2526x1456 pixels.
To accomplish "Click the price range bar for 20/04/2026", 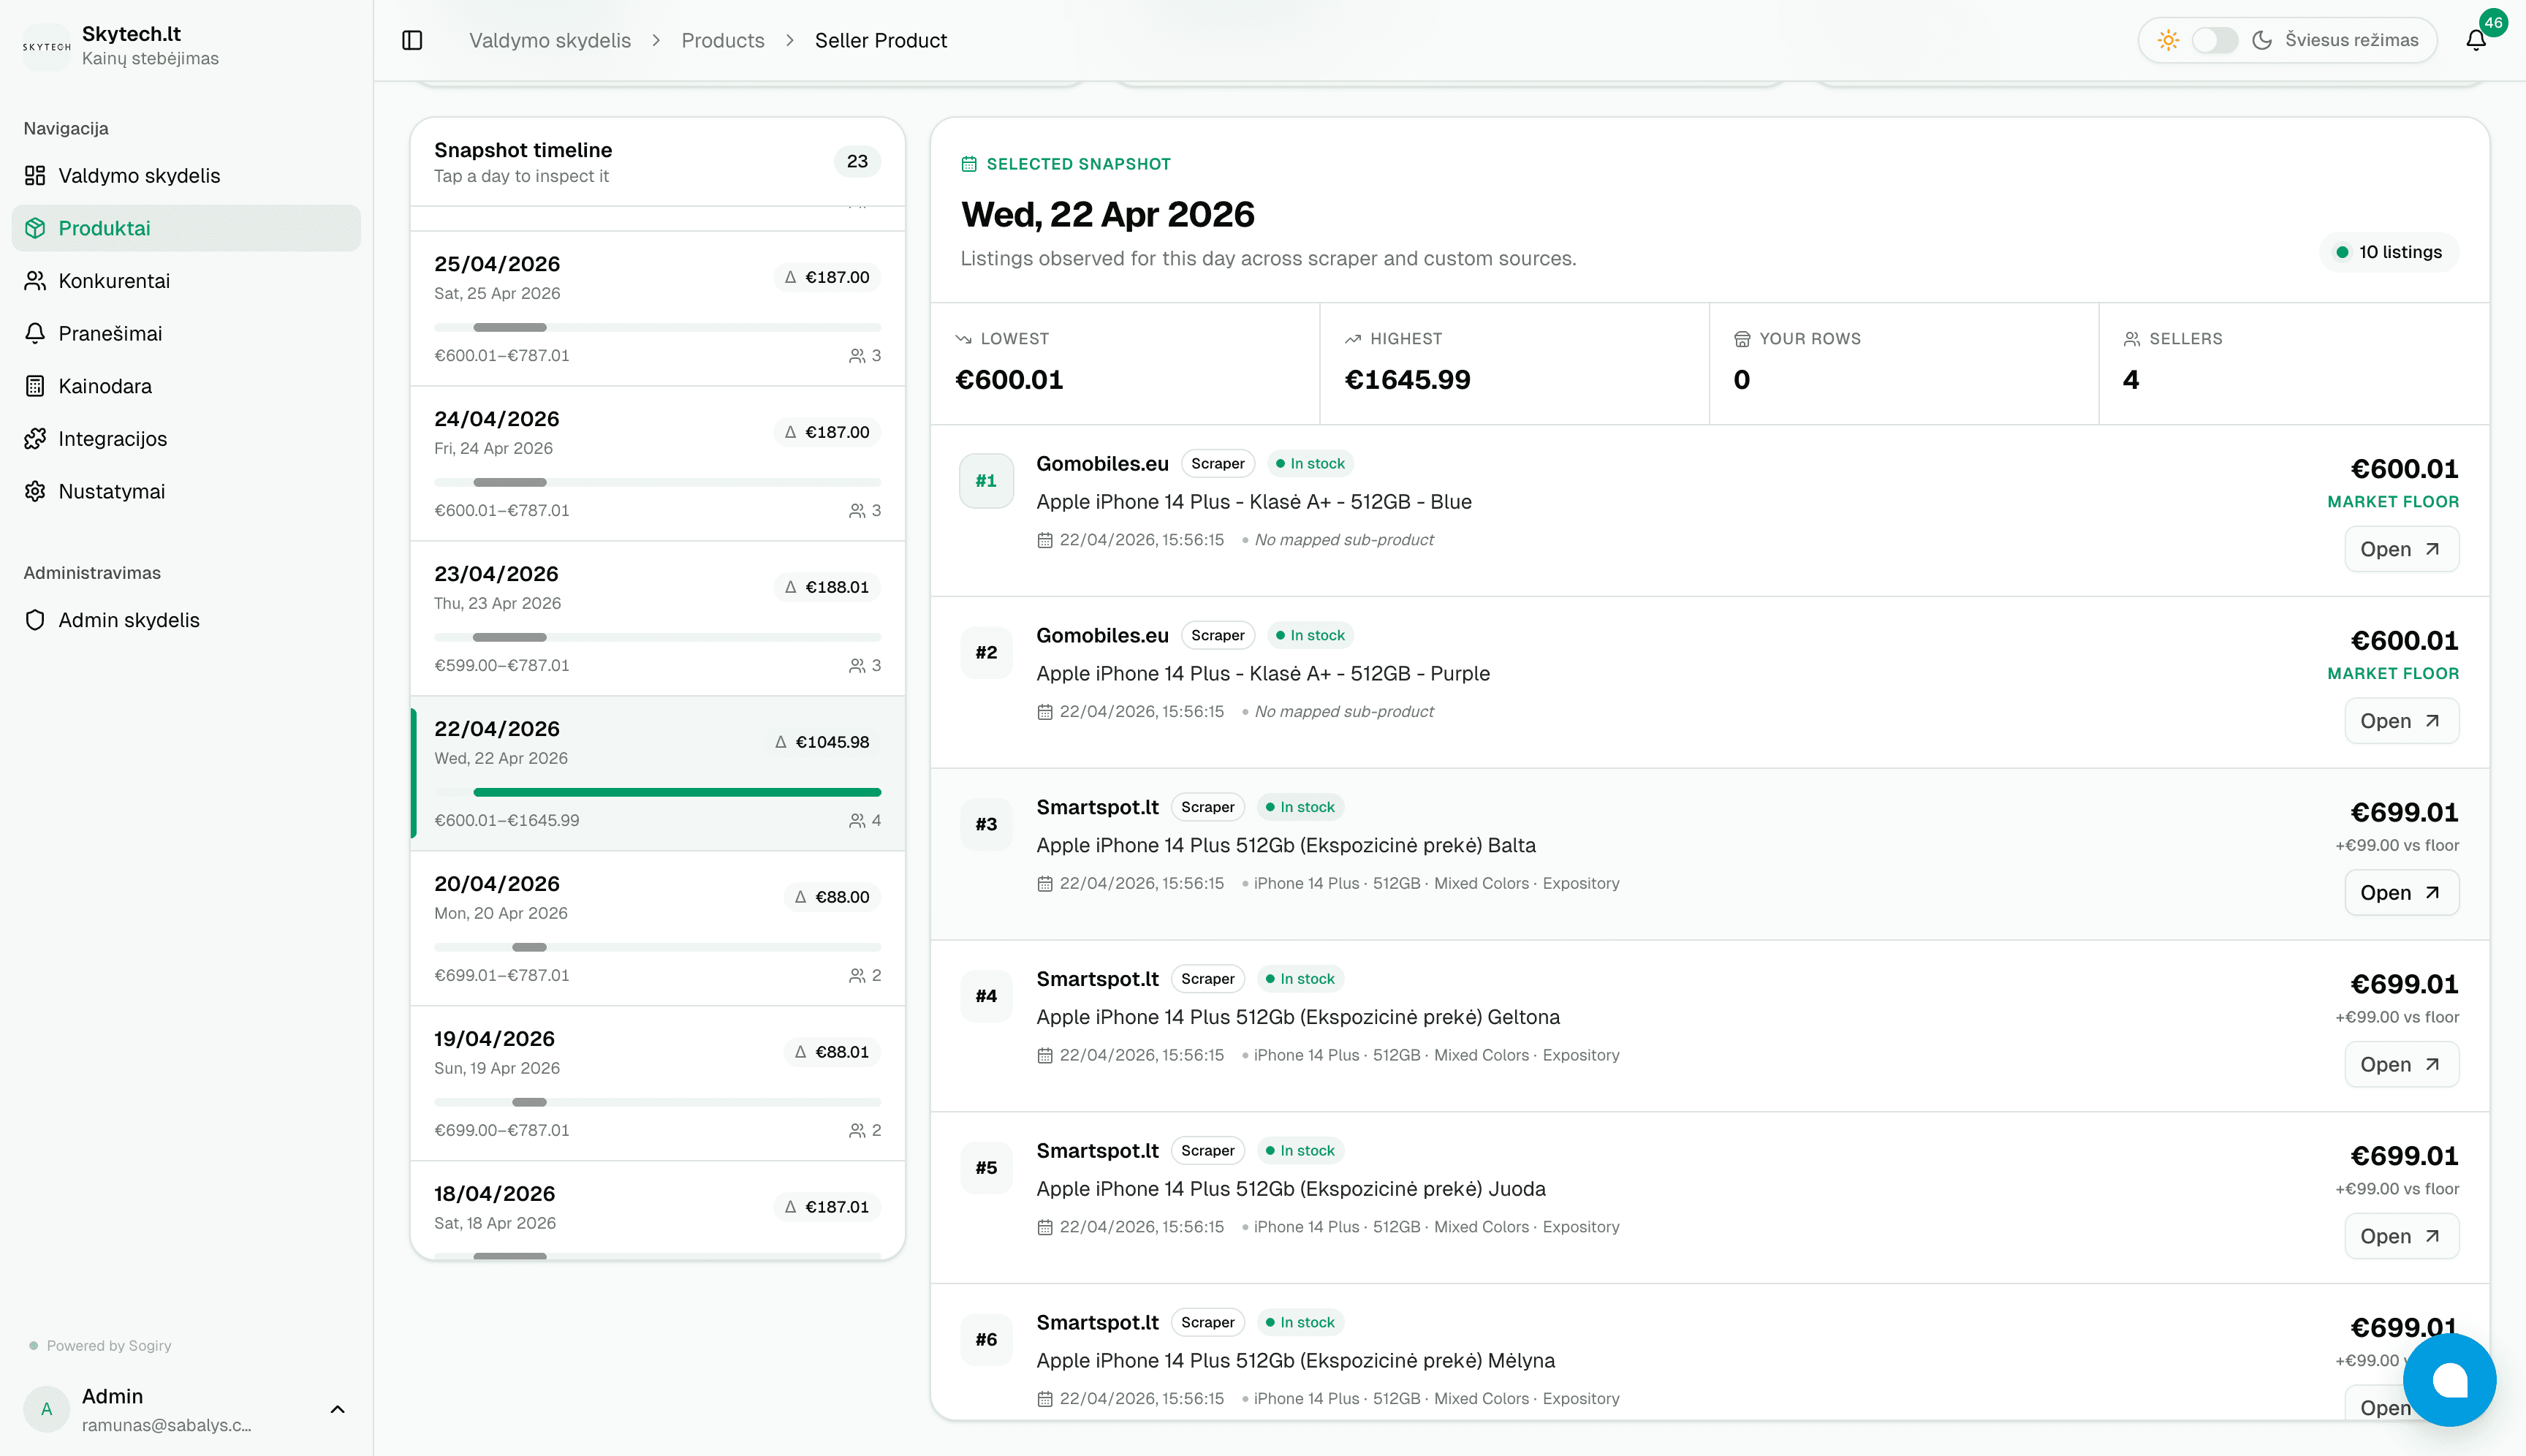I will point(529,947).
